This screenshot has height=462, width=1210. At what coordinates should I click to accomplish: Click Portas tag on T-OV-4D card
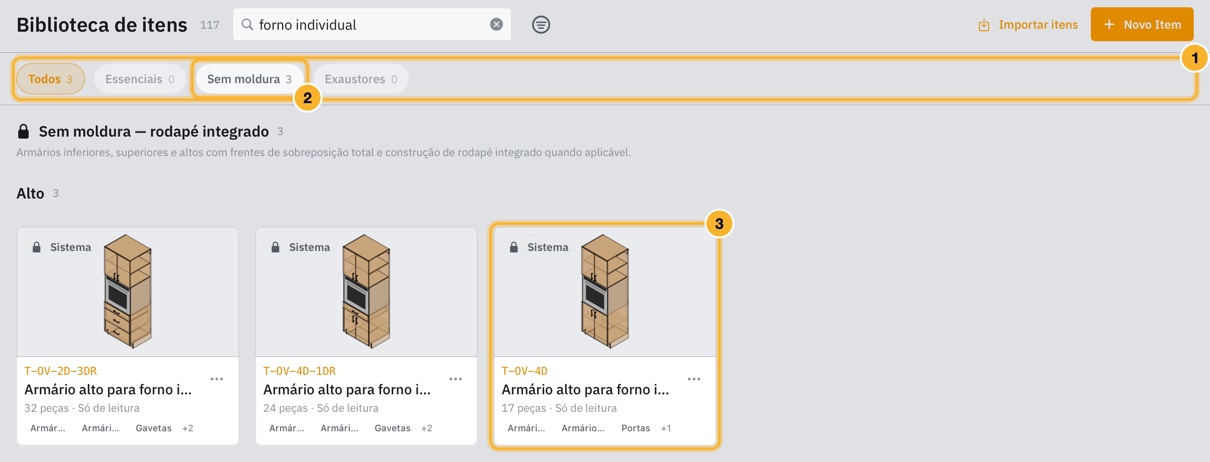(x=635, y=428)
